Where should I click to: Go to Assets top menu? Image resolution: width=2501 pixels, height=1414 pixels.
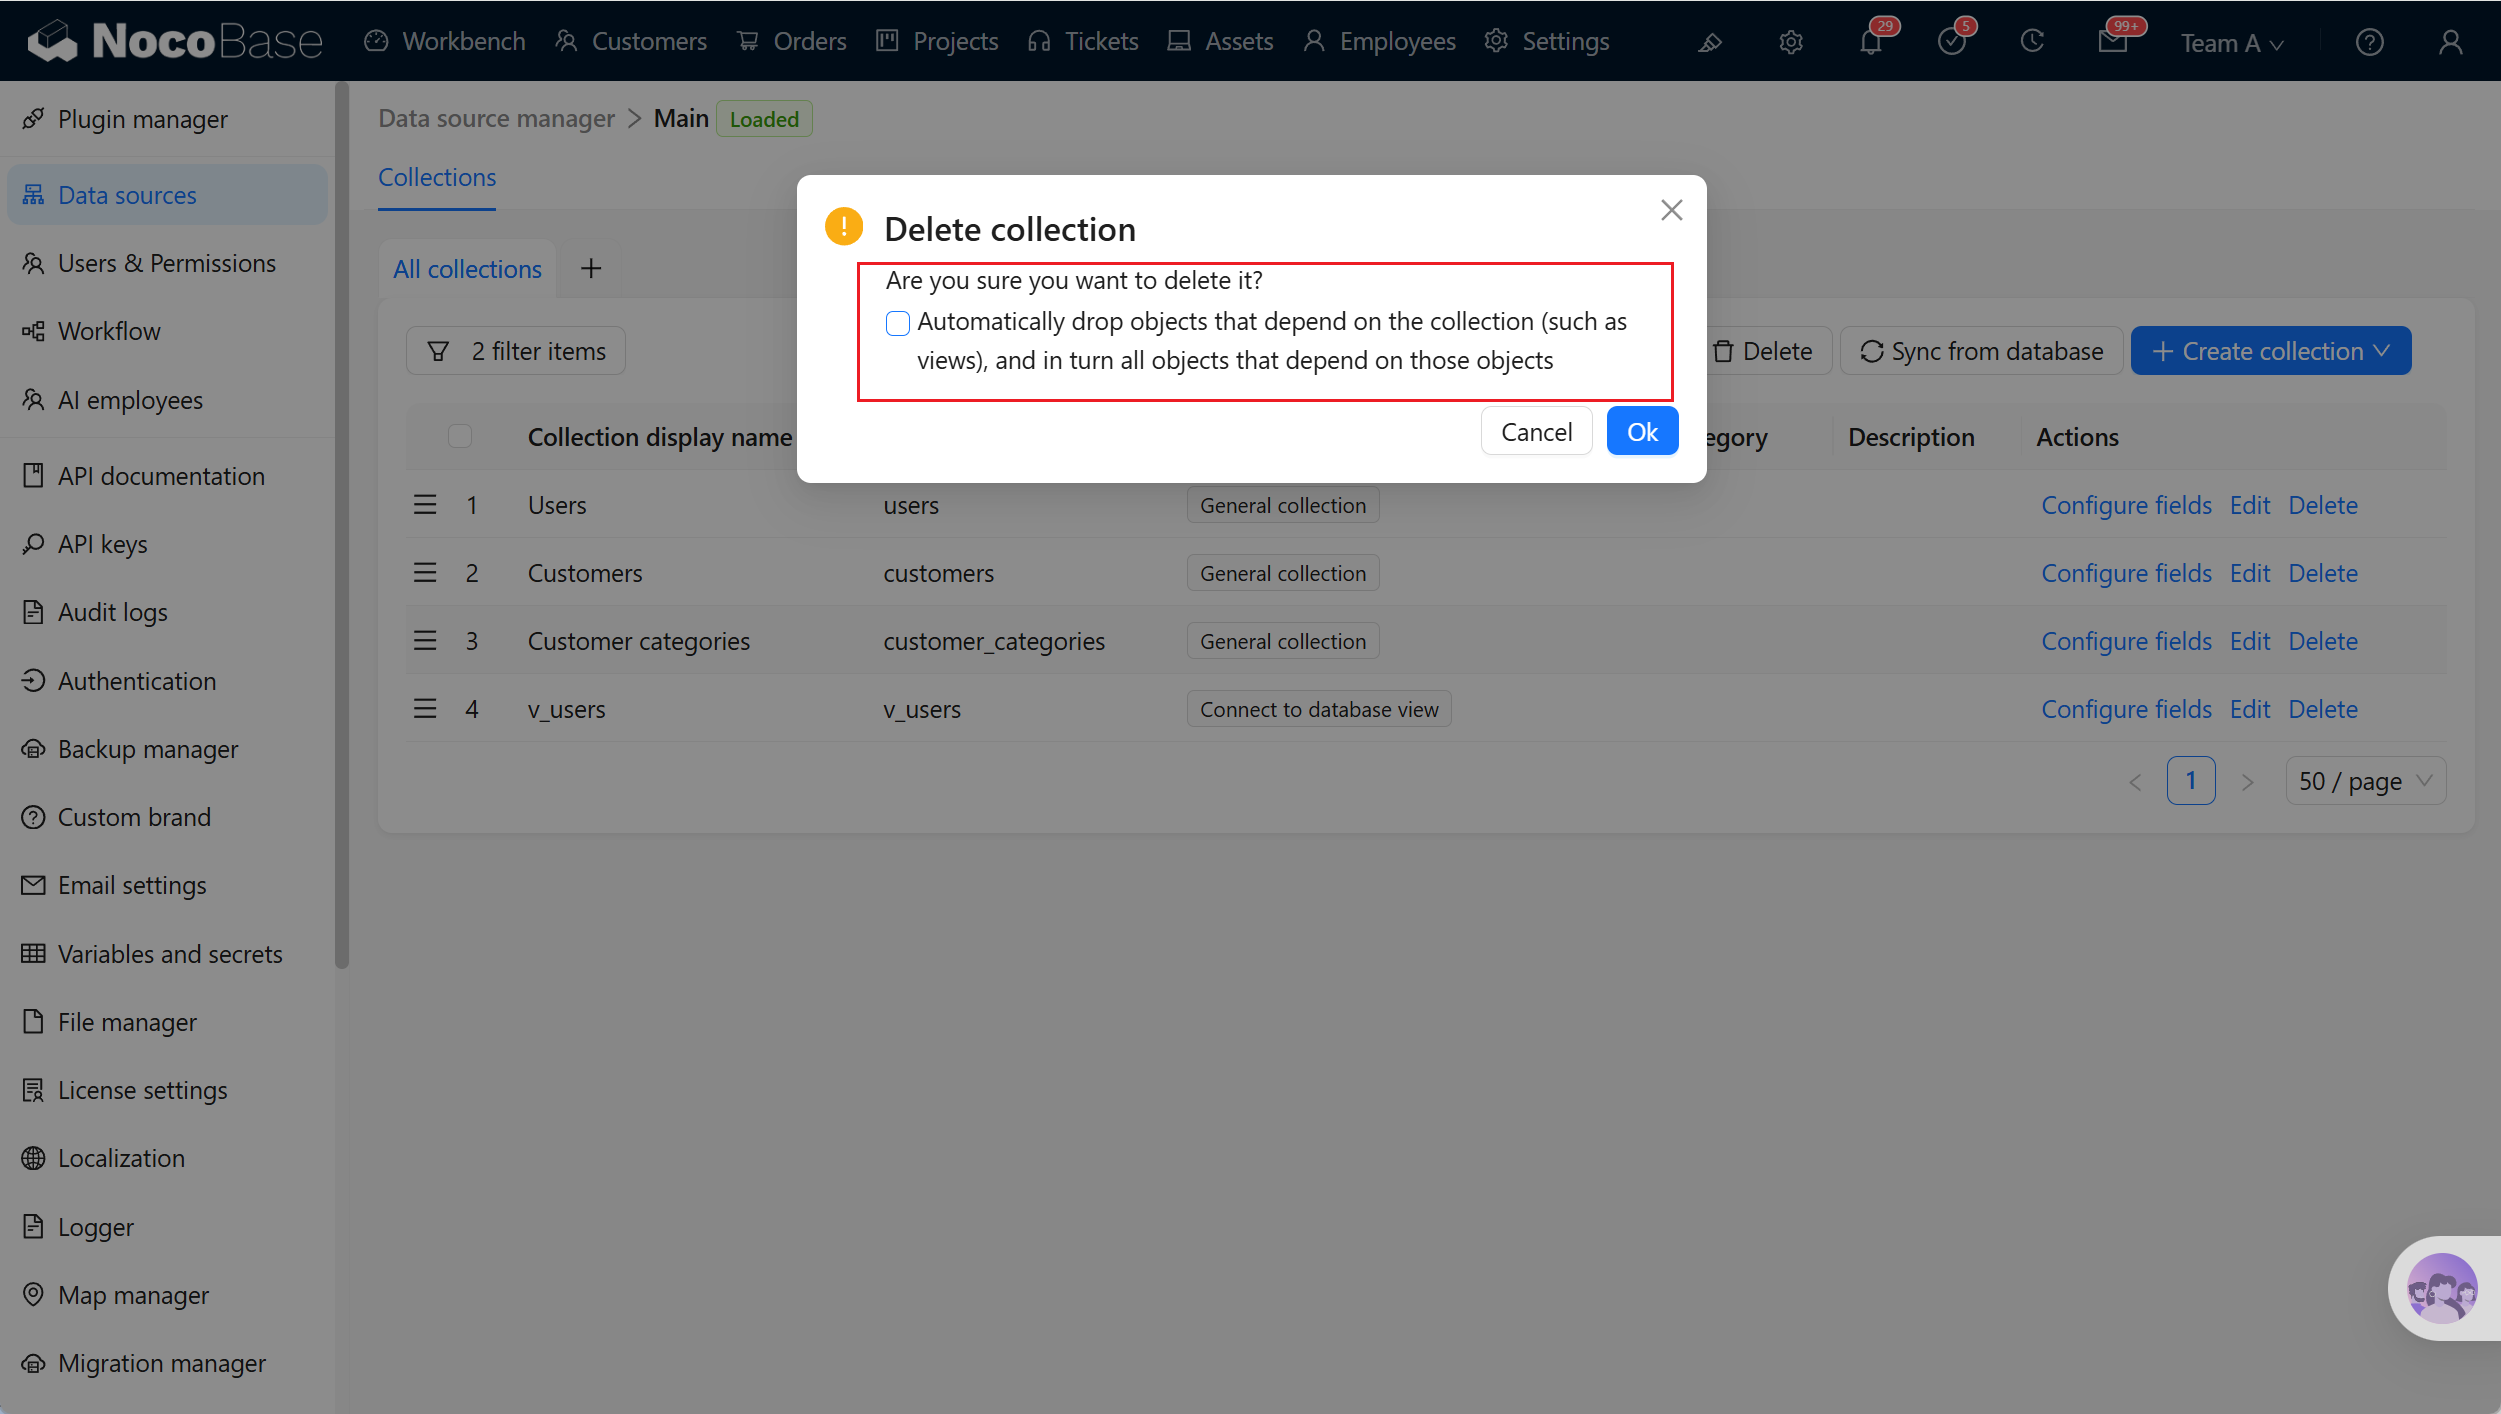[x=1220, y=41]
